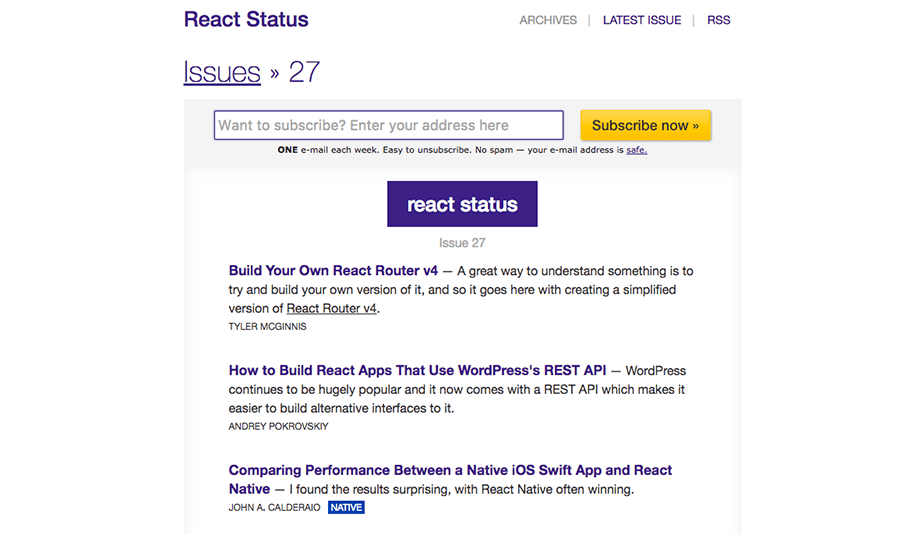Open the React Status site title
Screen dimensions: 900x535
click(x=246, y=20)
